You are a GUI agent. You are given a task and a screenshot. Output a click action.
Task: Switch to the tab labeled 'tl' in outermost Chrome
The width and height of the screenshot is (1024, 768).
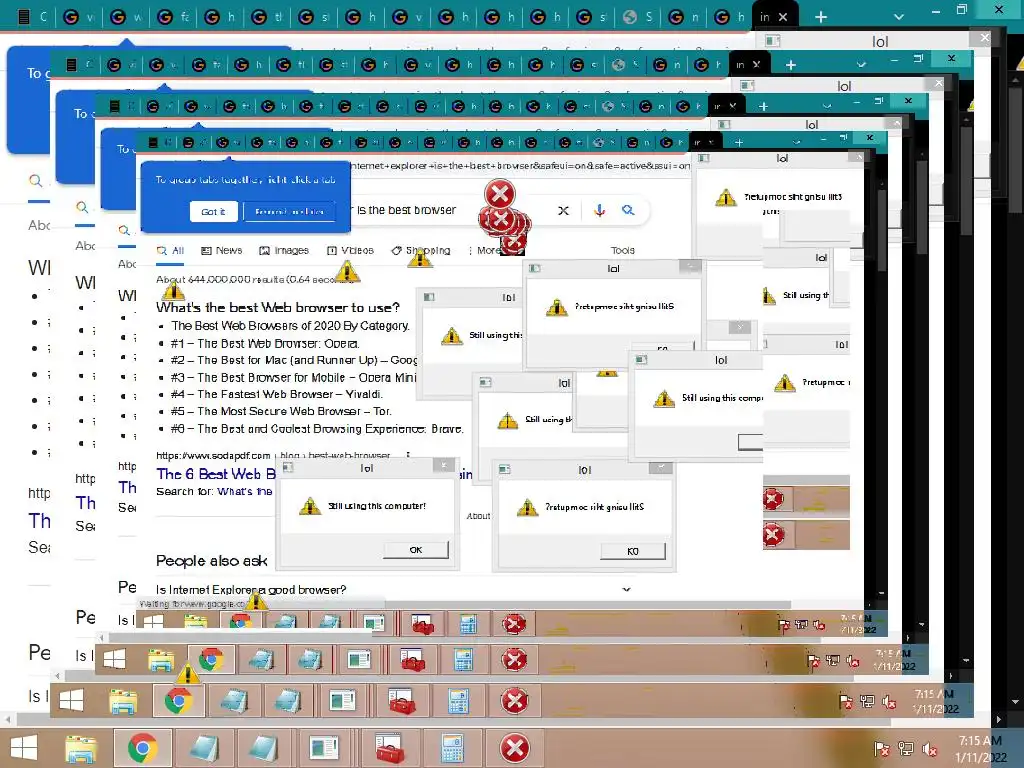coord(266,17)
